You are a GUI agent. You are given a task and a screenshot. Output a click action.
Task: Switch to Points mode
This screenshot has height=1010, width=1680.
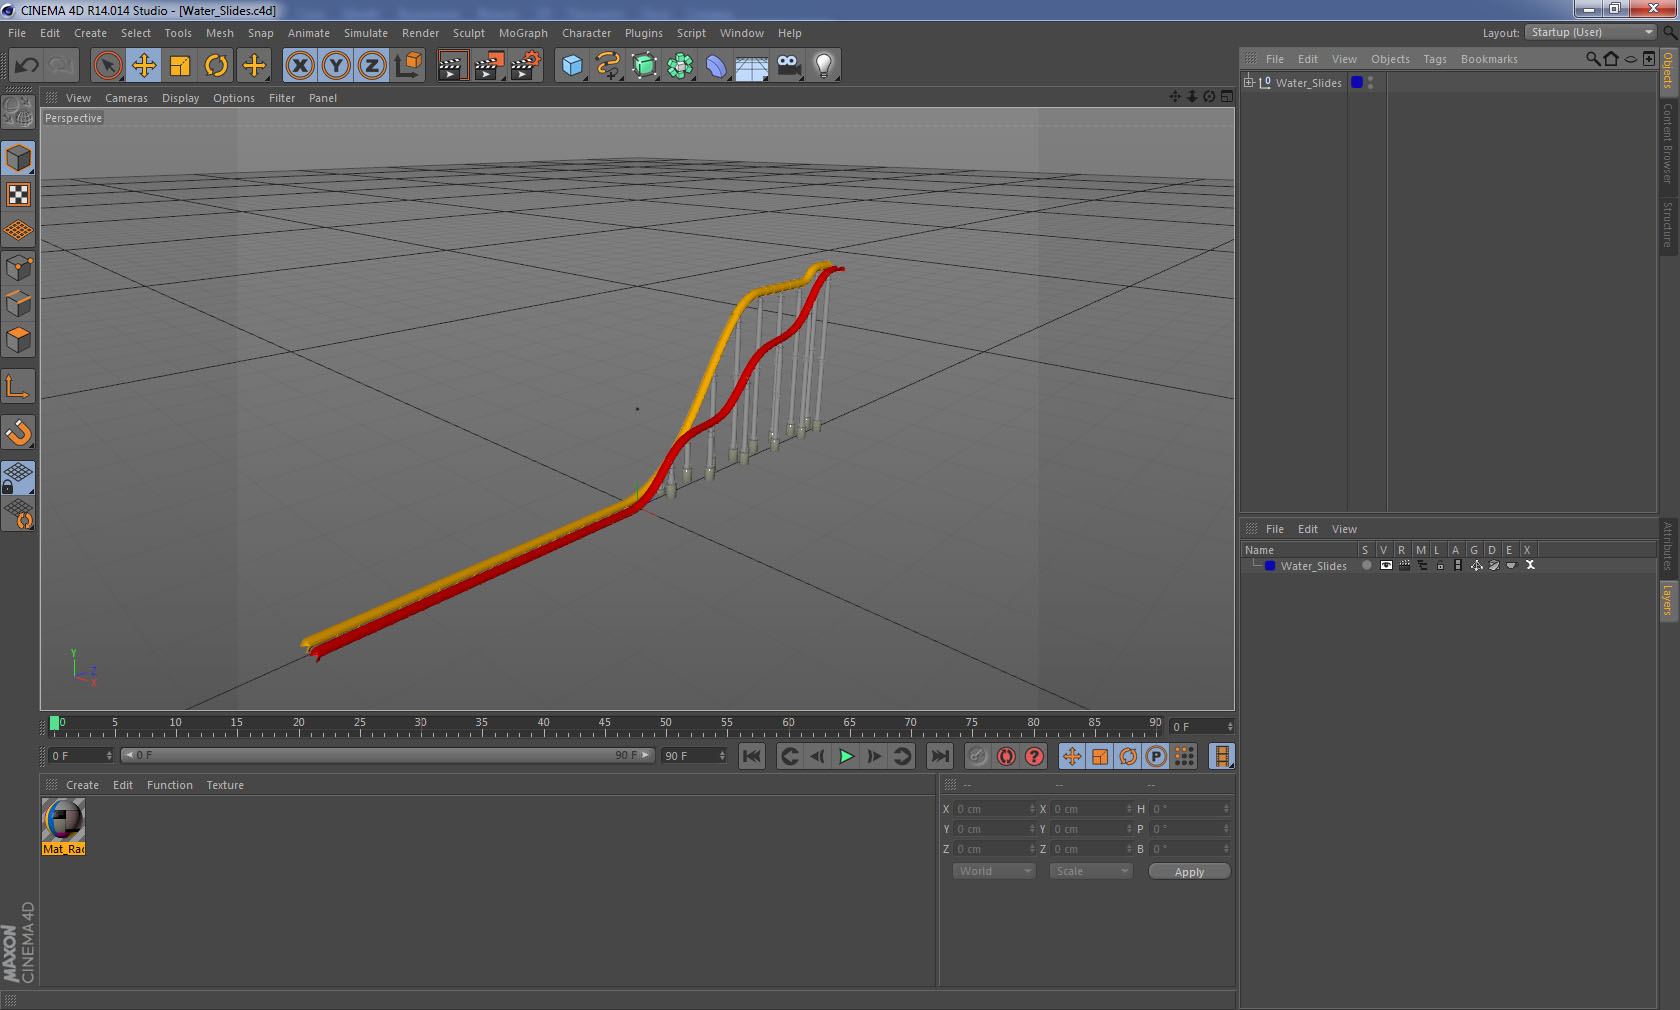coord(18,268)
